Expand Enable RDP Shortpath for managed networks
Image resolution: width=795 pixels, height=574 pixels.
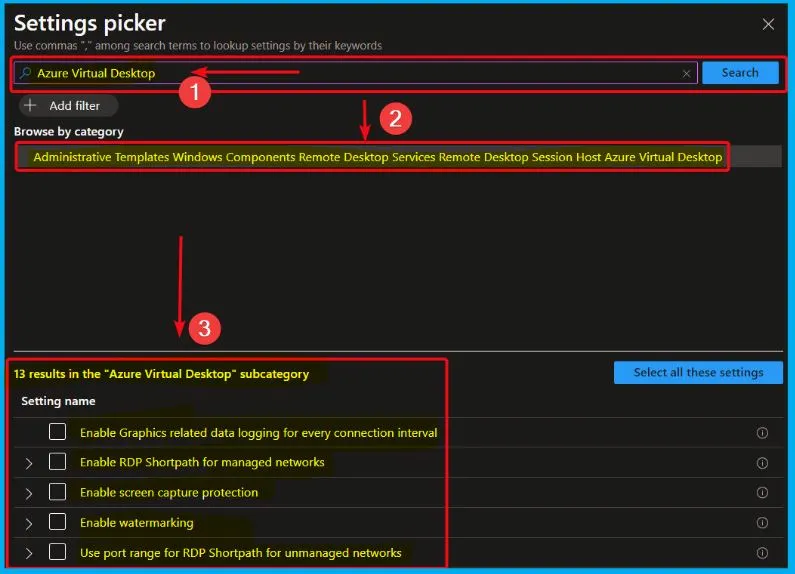click(x=29, y=463)
